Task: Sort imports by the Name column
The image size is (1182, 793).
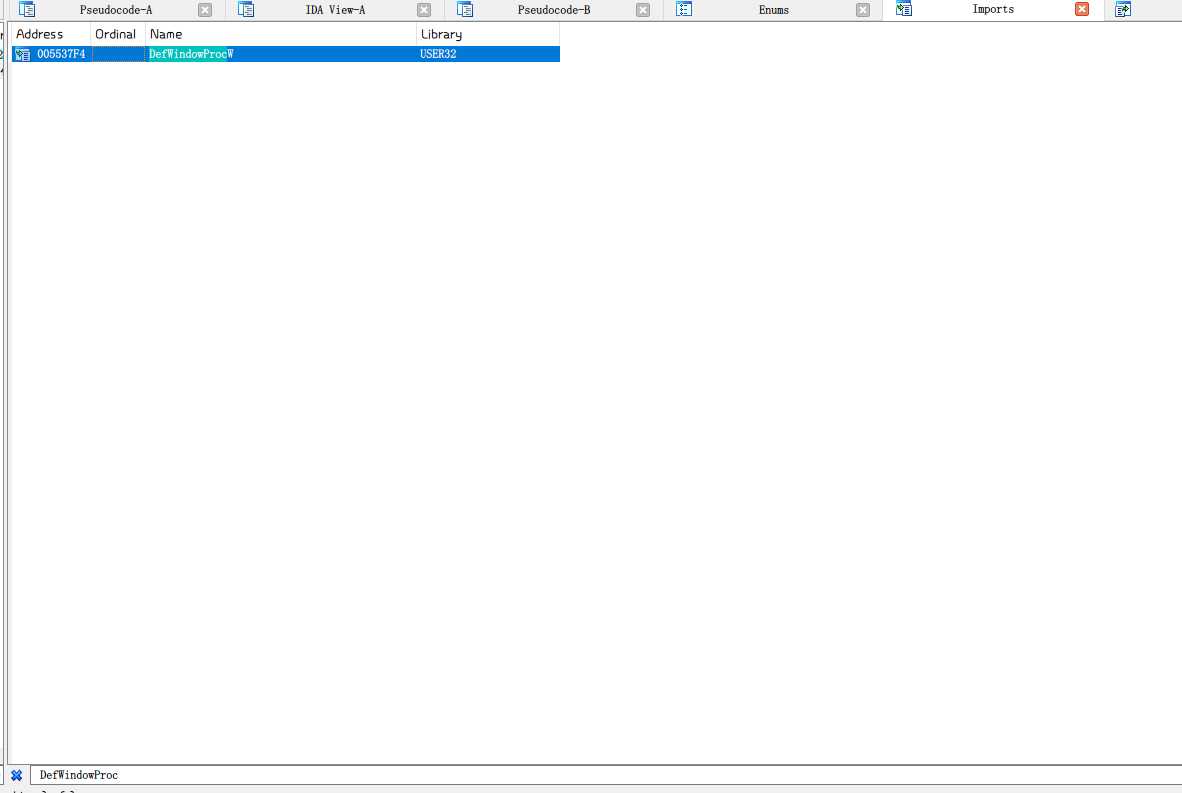Action: click(x=280, y=34)
